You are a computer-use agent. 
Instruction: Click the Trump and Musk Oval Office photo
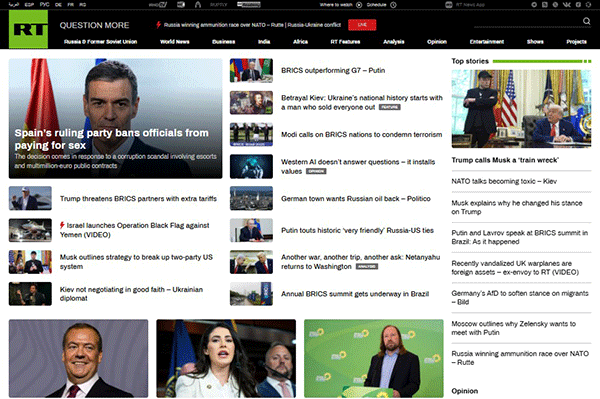pos(521,109)
